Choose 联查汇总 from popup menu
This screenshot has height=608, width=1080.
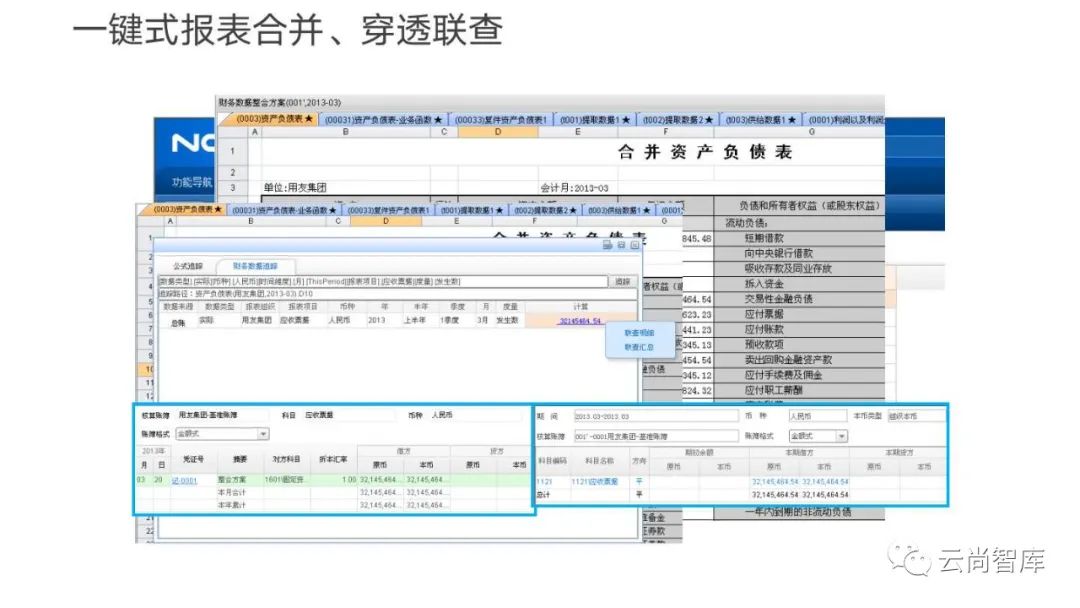tap(639, 347)
